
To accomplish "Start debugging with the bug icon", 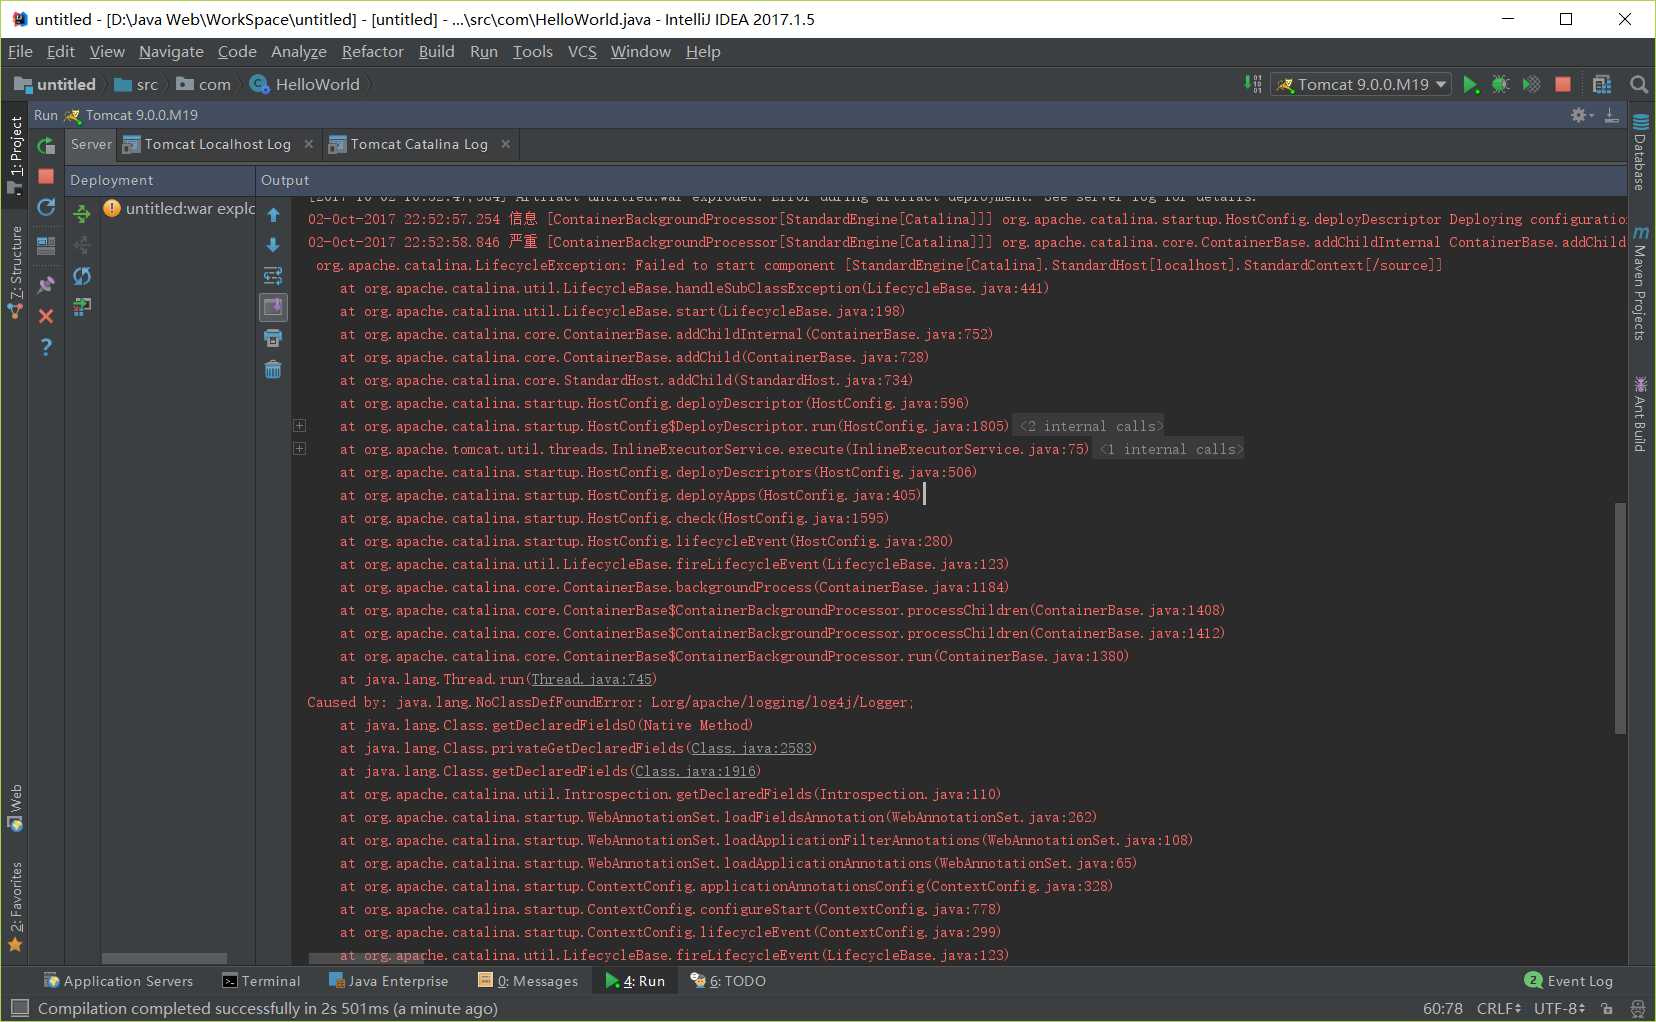I will tap(1500, 85).
